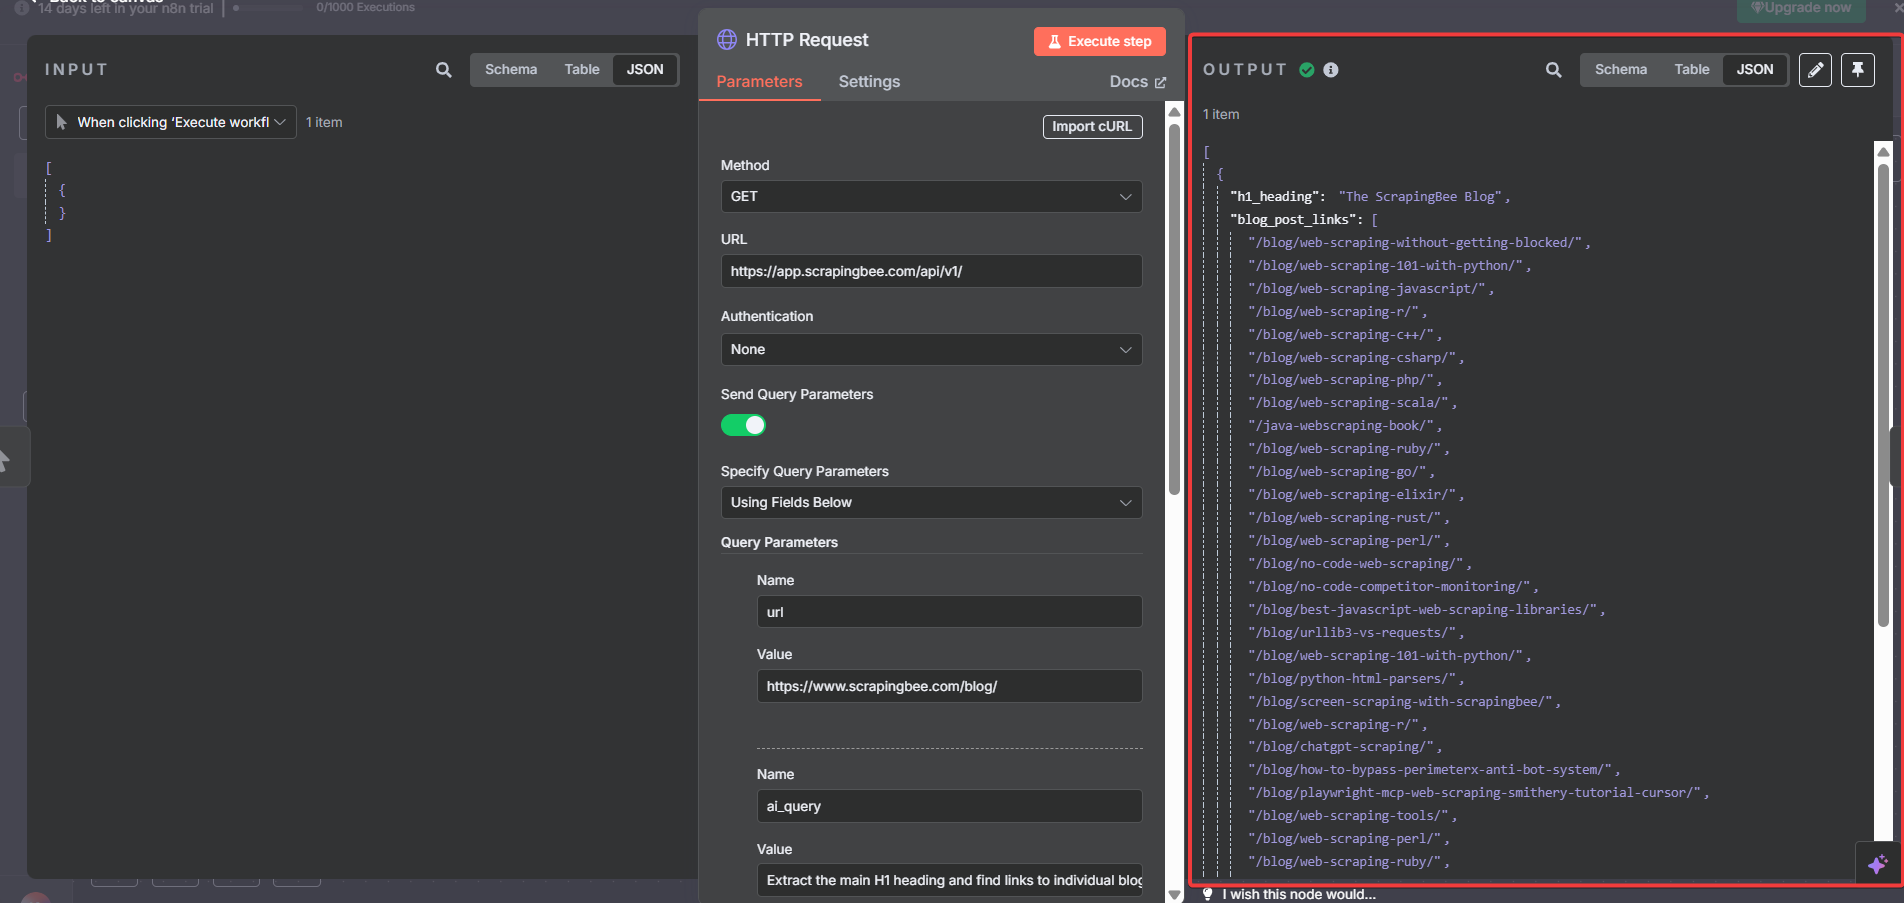Viewport: 1904px width, 903px height.
Task: Expand the Authentication None dropdown
Action: (930, 349)
